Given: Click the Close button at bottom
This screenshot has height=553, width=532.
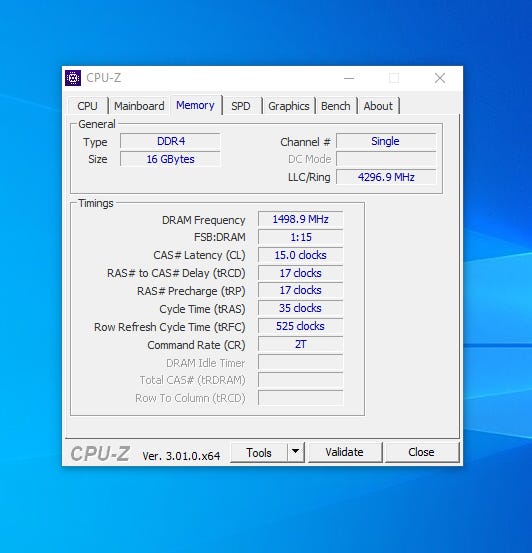Looking at the screenshot, I should point(421,452).
